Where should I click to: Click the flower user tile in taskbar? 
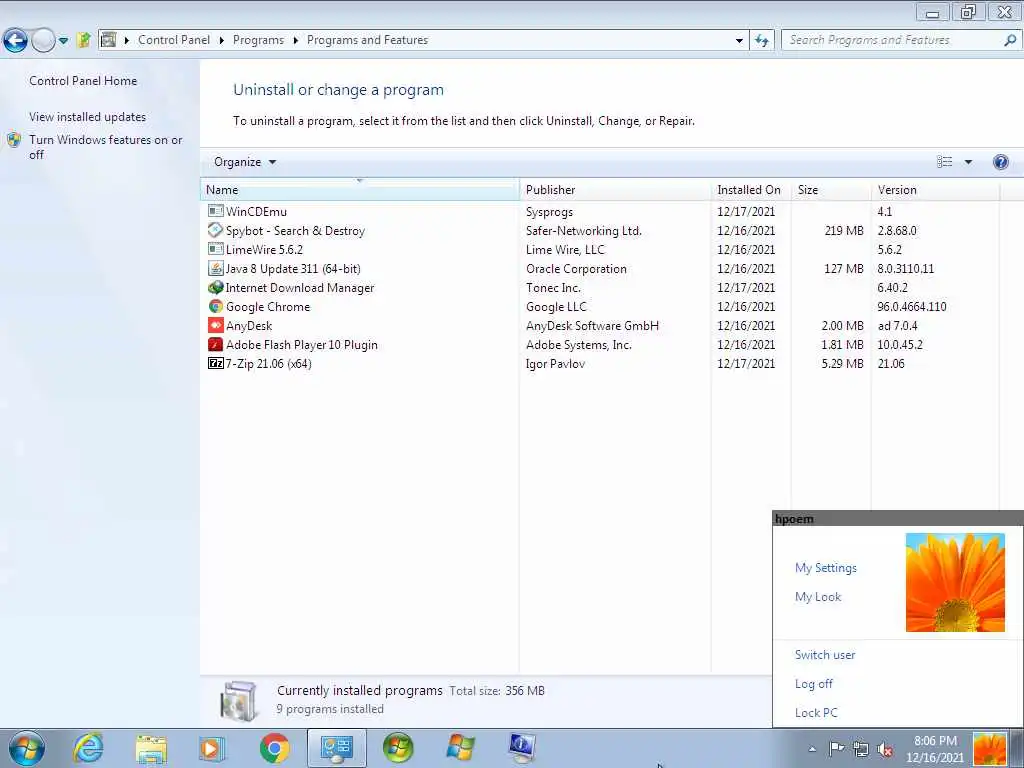[x=989, y=749]
